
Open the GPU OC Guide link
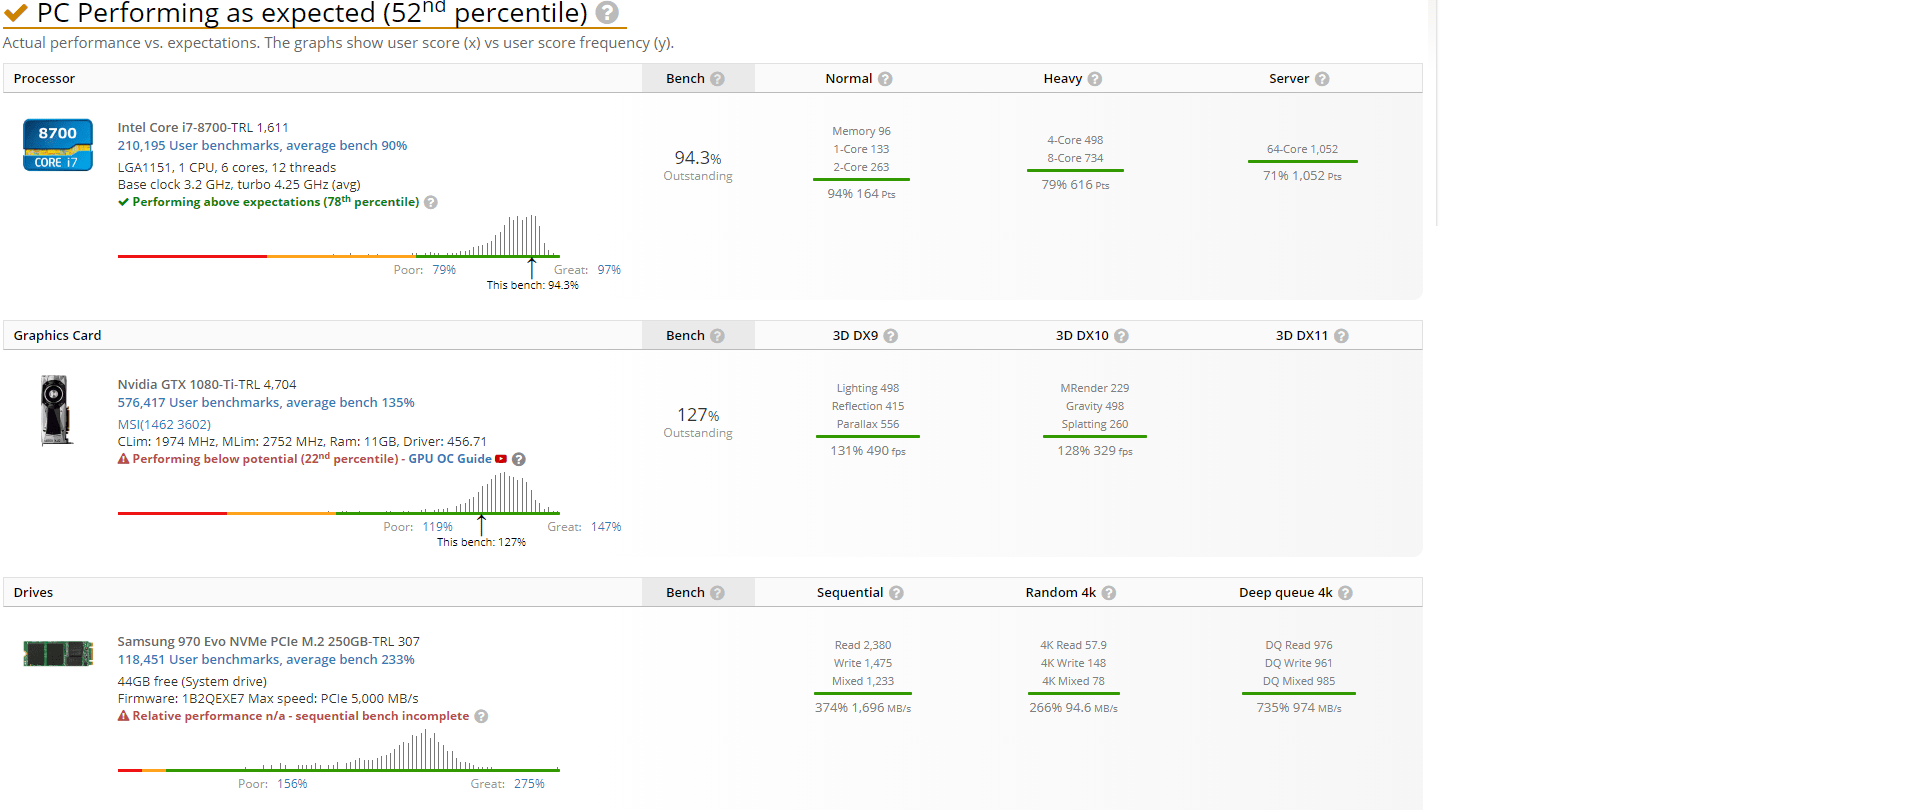click(450, 459)
